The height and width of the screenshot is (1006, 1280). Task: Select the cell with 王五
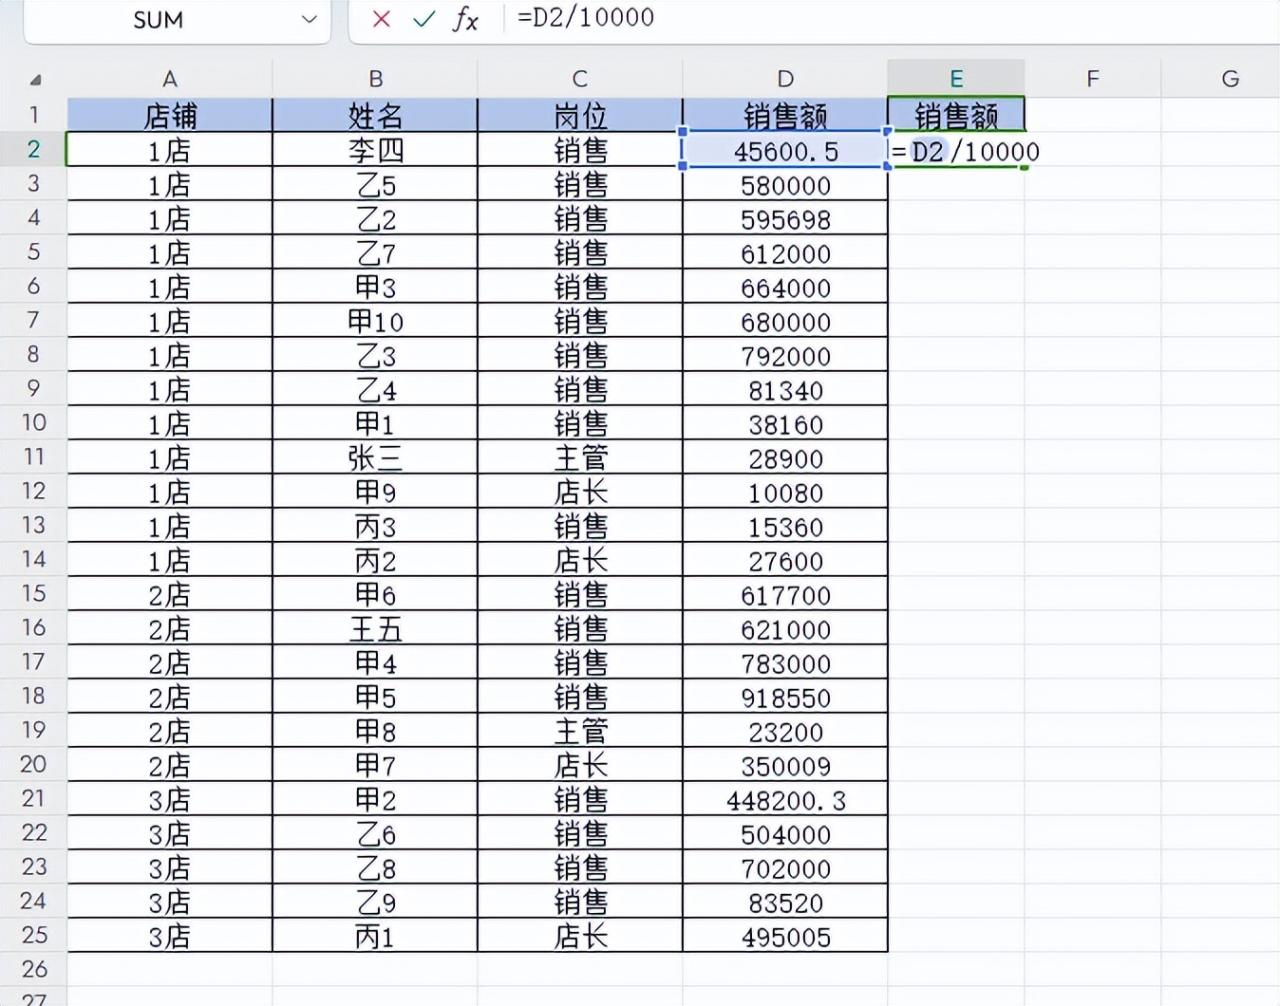coord(375,628)
